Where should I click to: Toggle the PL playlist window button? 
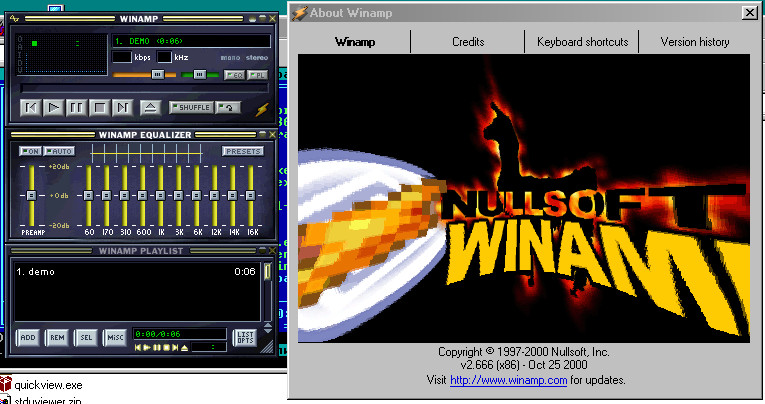(x=258, y=75)
